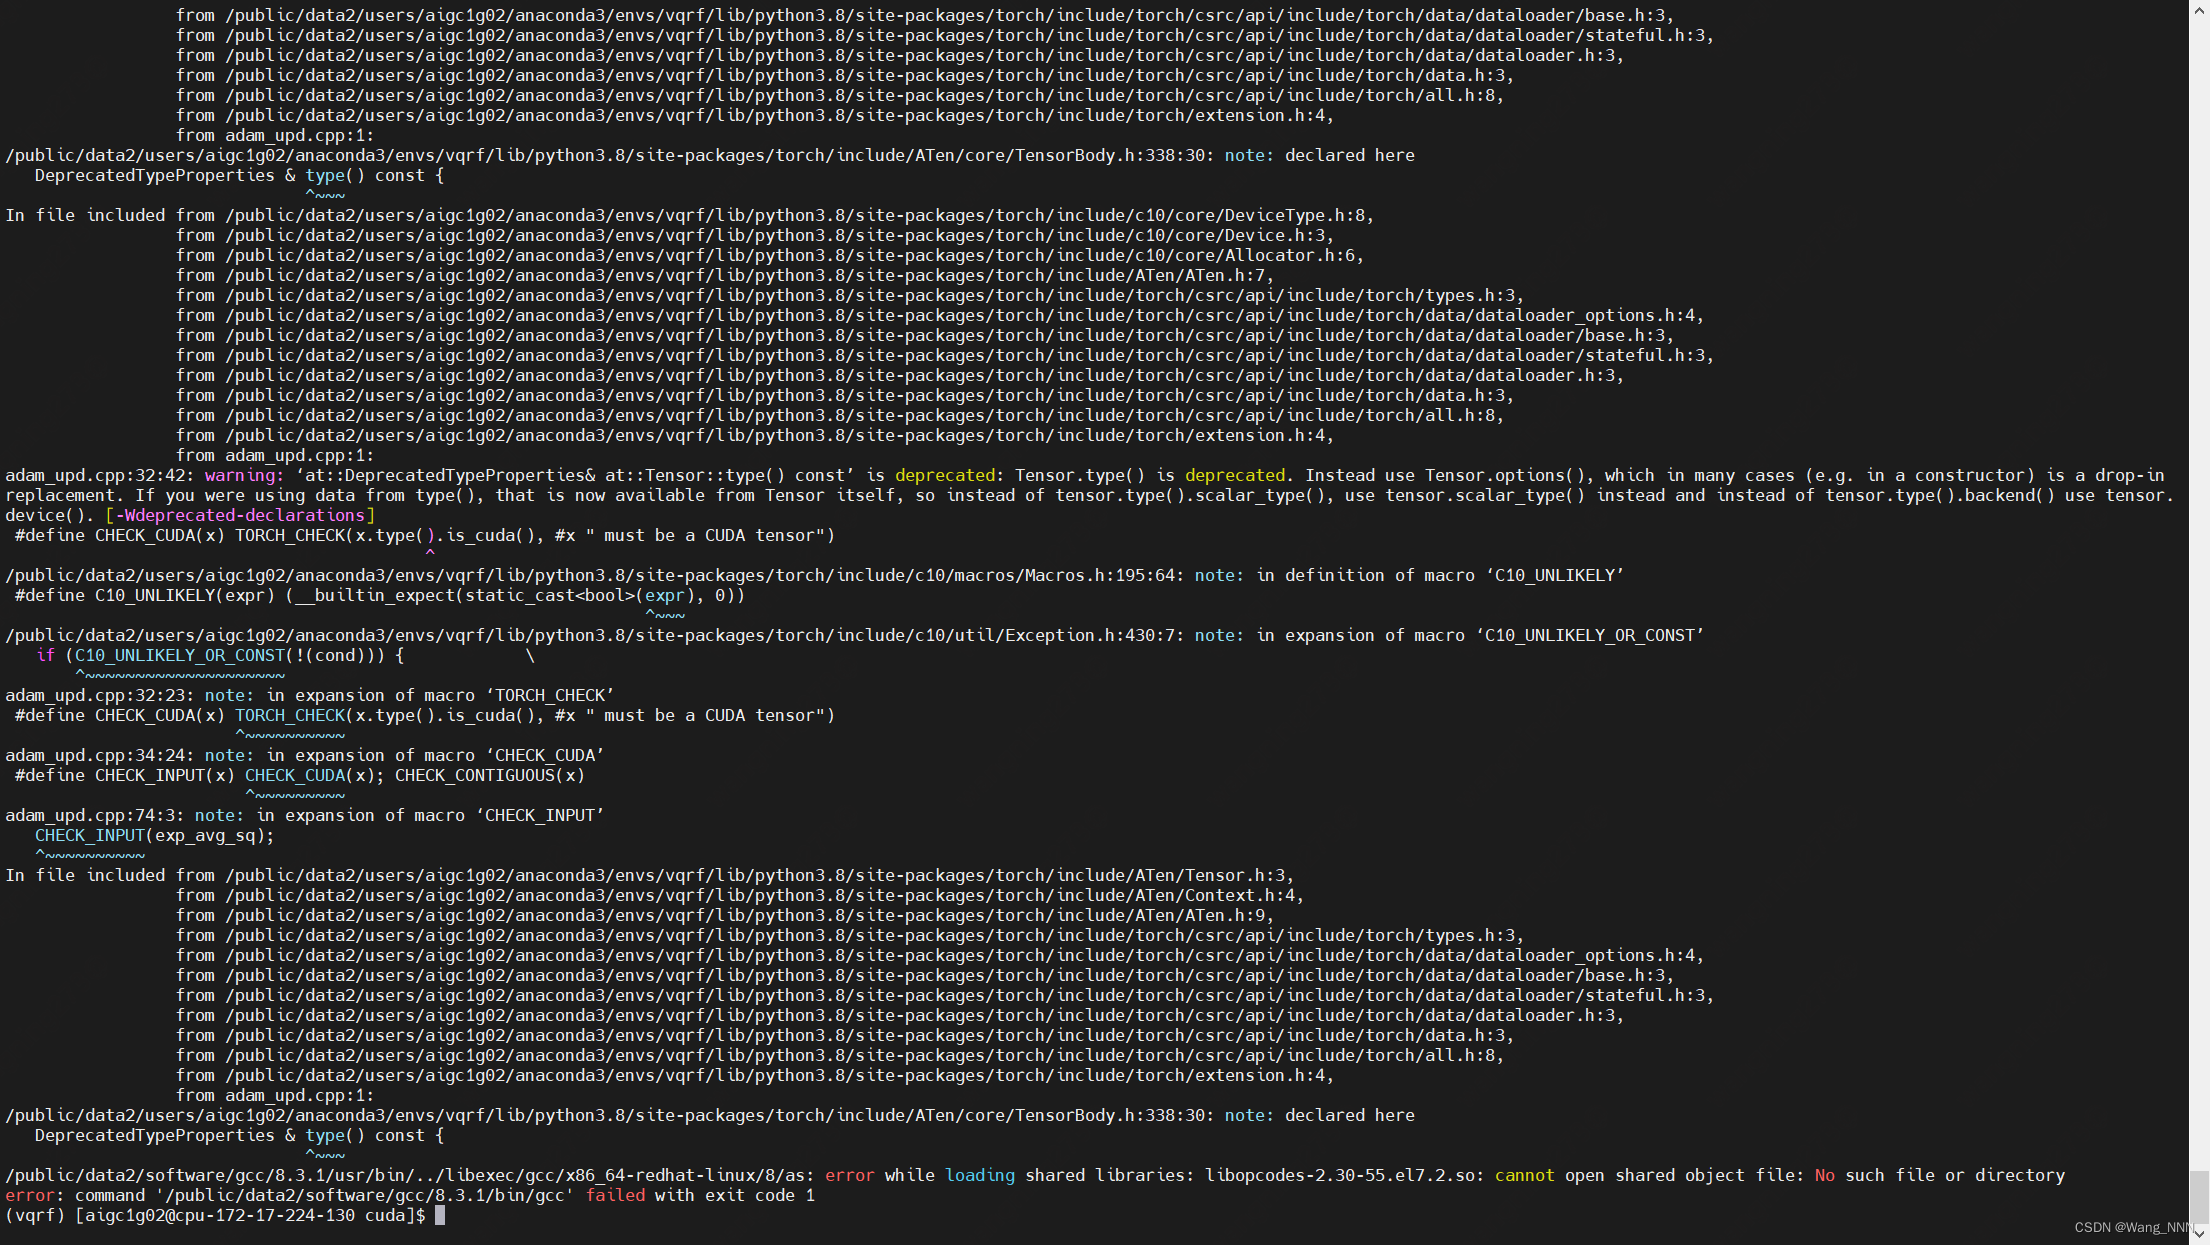Click 'libopcodes-2.30-55.el7.2.so' library name
The width and height of the screenshot is (2210, 1245).
click(x=1339, y=1175)
